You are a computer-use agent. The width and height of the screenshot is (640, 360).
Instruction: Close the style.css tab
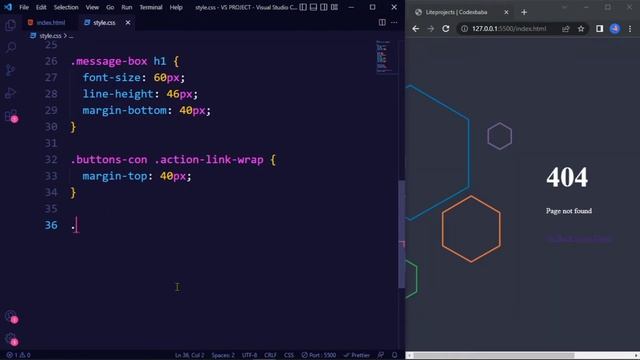tap(128, 22)
